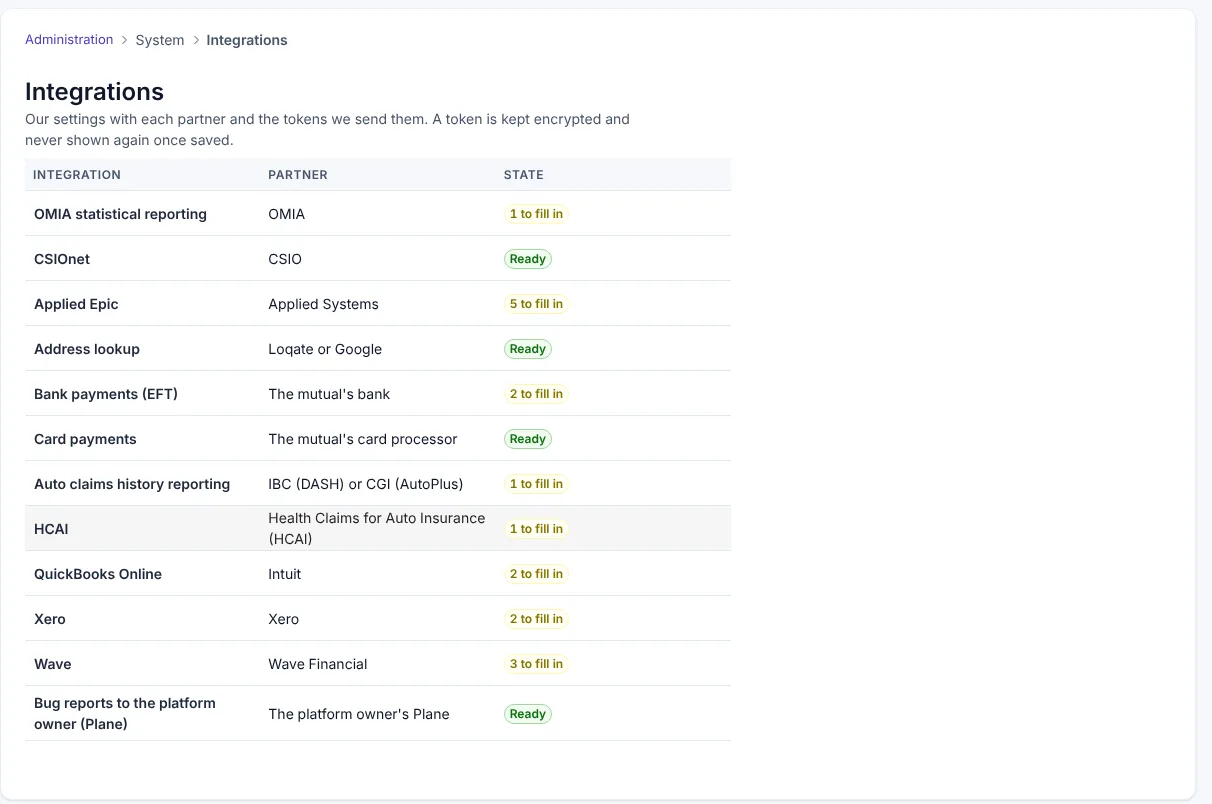Click the Wave Financial partner cell
The width and height of the screenshot is (1212, 804).
coord(318,664)
